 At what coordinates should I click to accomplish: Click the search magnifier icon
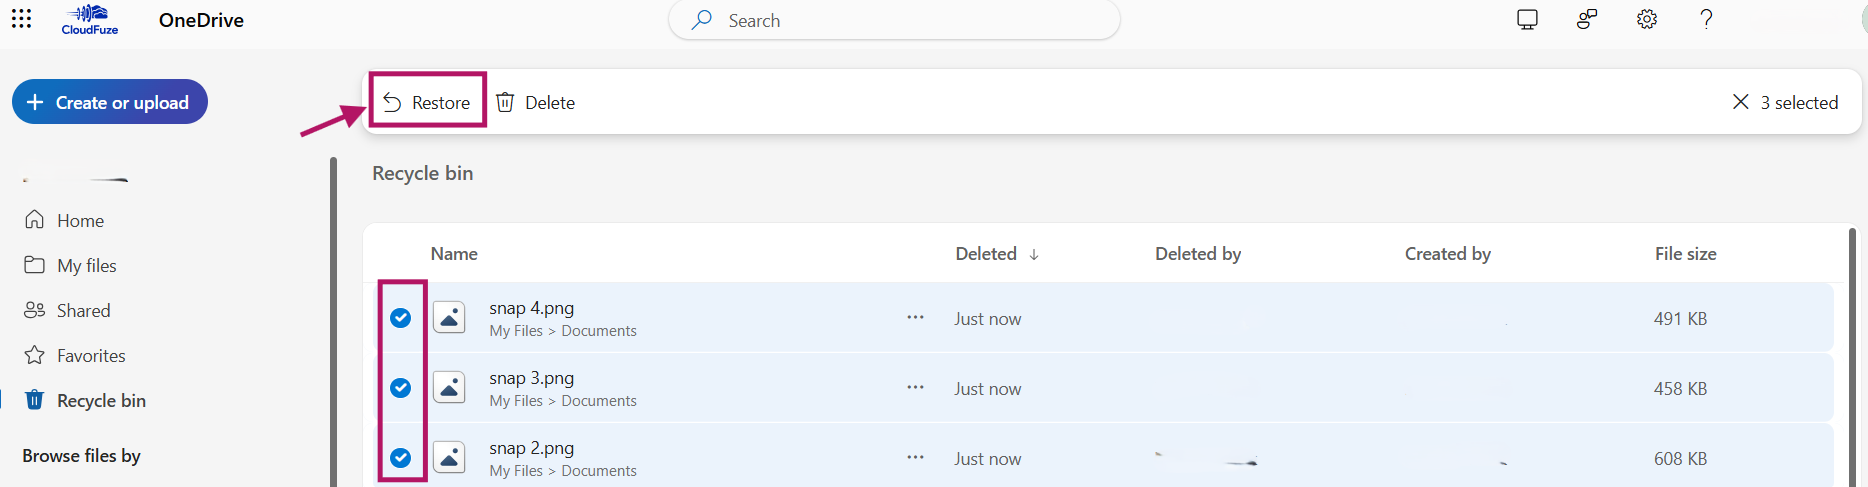tap(702, 20)
